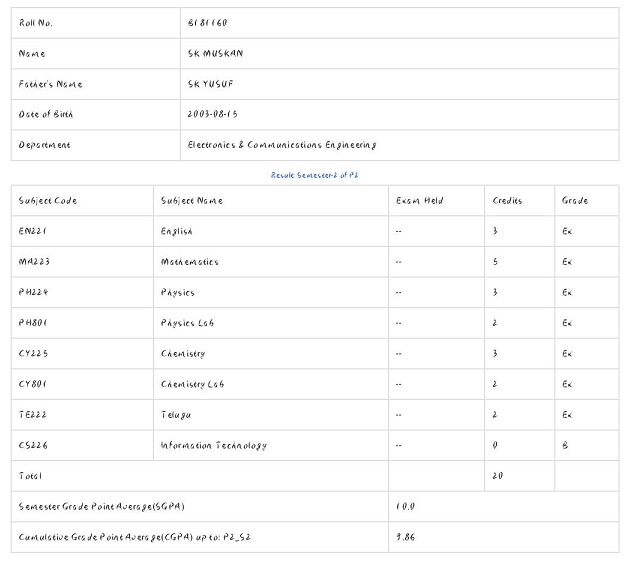The width and height of the screenshot is (631, 561).
Task: Click the CGPA value 9.86
Action: (x=405, y=537)
